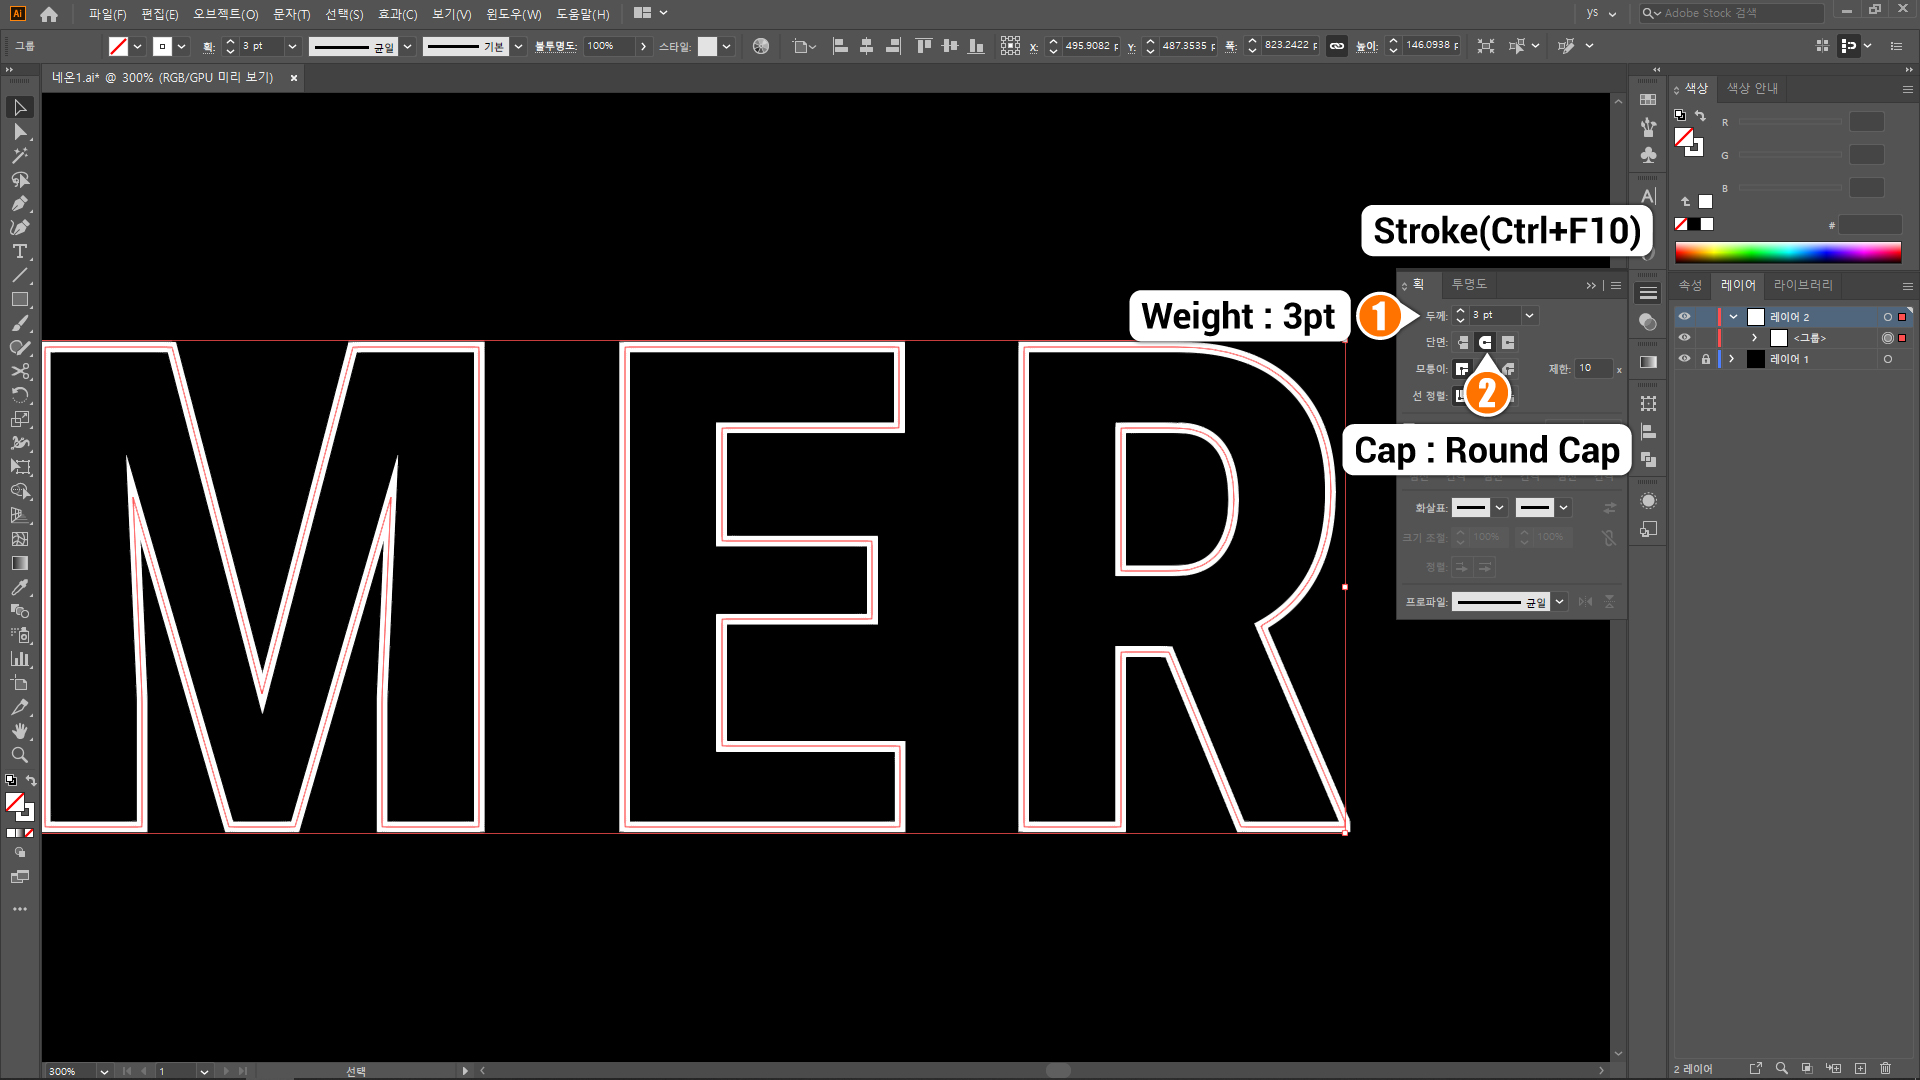This screenshot has height=1080, width=1920.
Task: Click the 제한 miter limit field
Action: click(1593, 369)
